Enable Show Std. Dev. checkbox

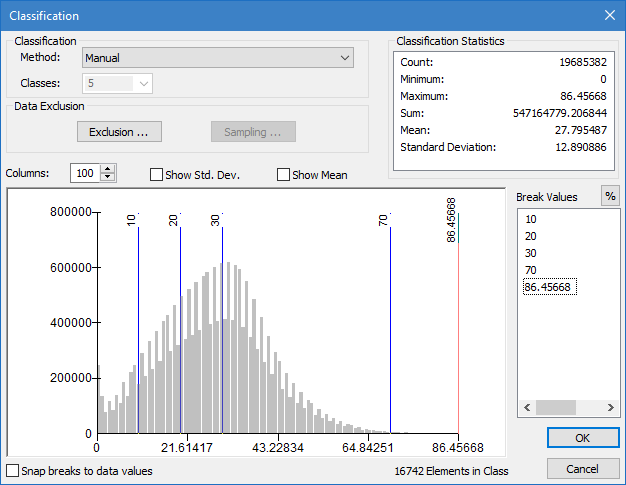click(156, 175)
